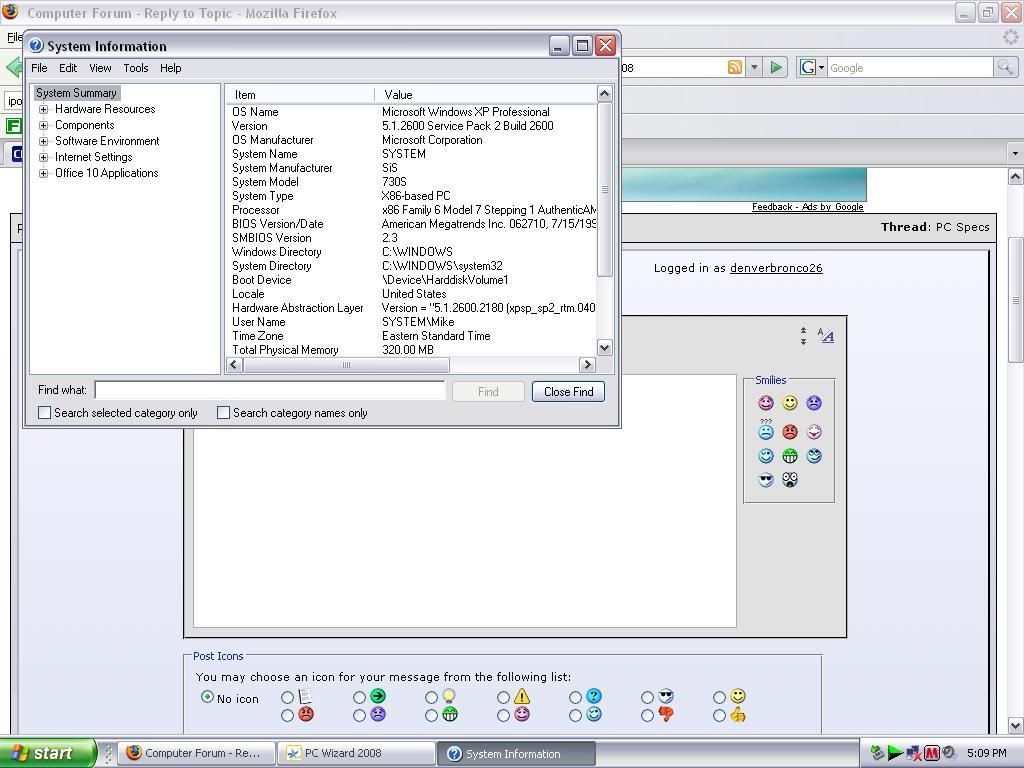Choose the blue question mark post icon radio button

tap(575, 697)
